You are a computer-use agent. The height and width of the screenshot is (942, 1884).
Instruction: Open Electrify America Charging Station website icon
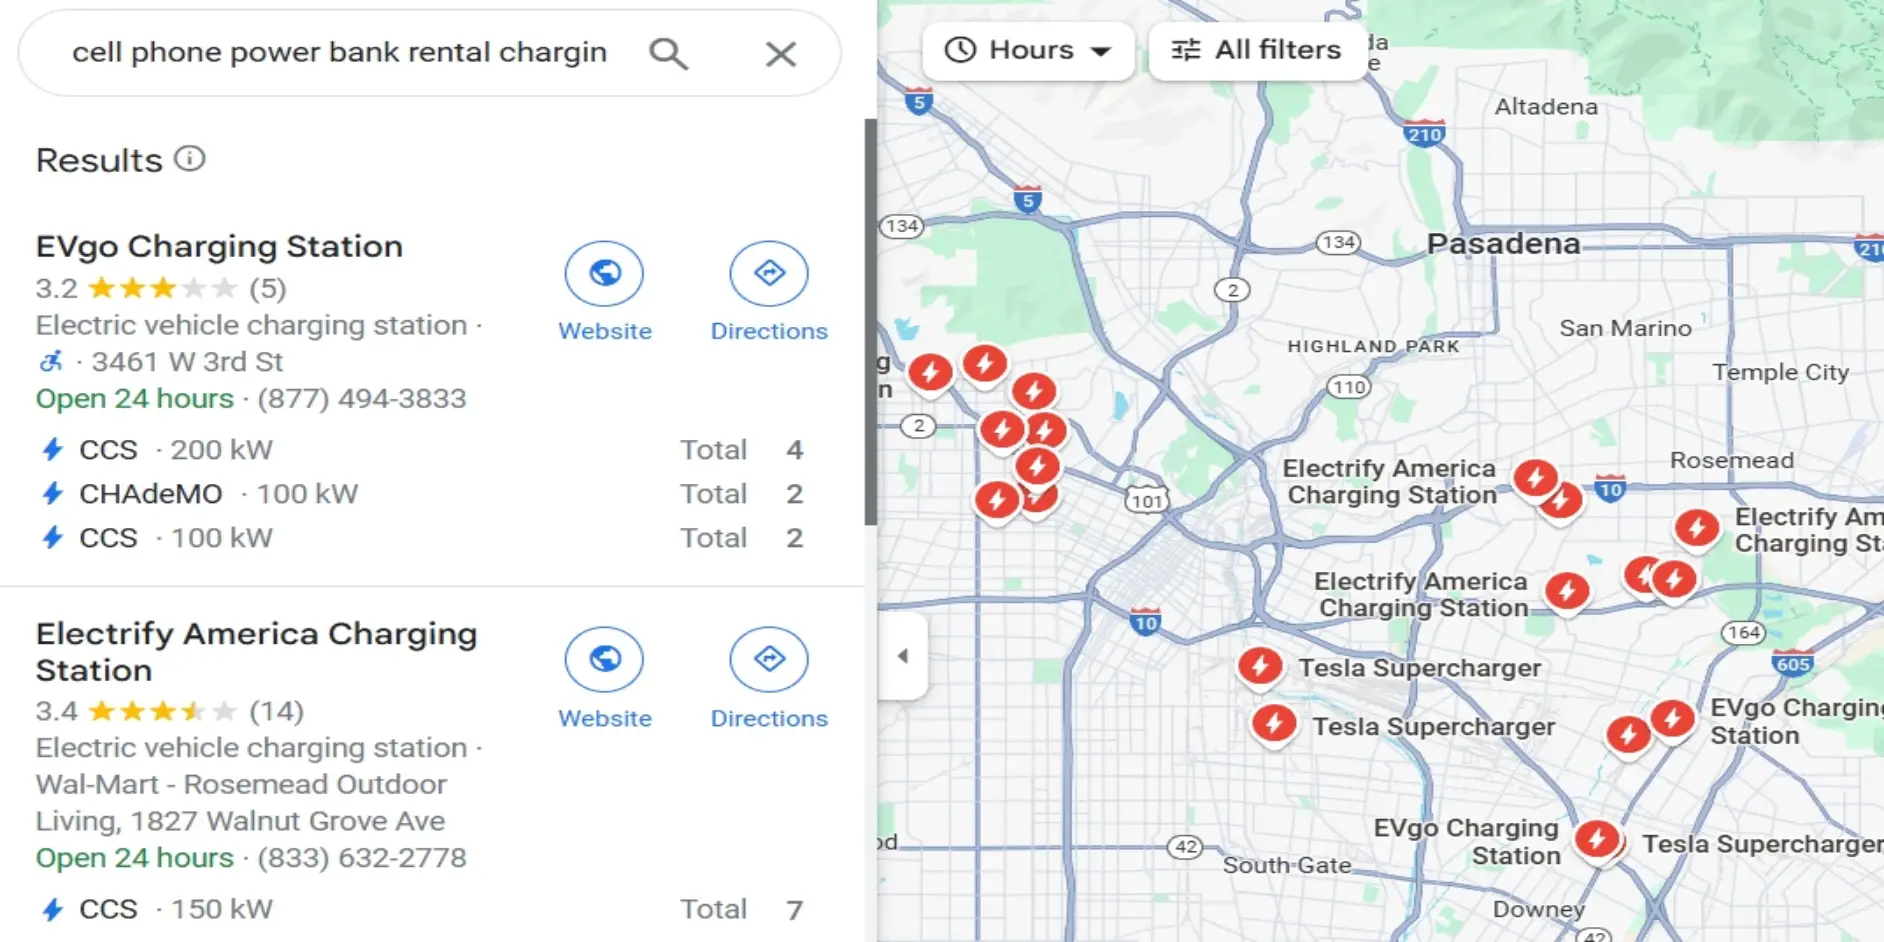click(x=604, y=659)
